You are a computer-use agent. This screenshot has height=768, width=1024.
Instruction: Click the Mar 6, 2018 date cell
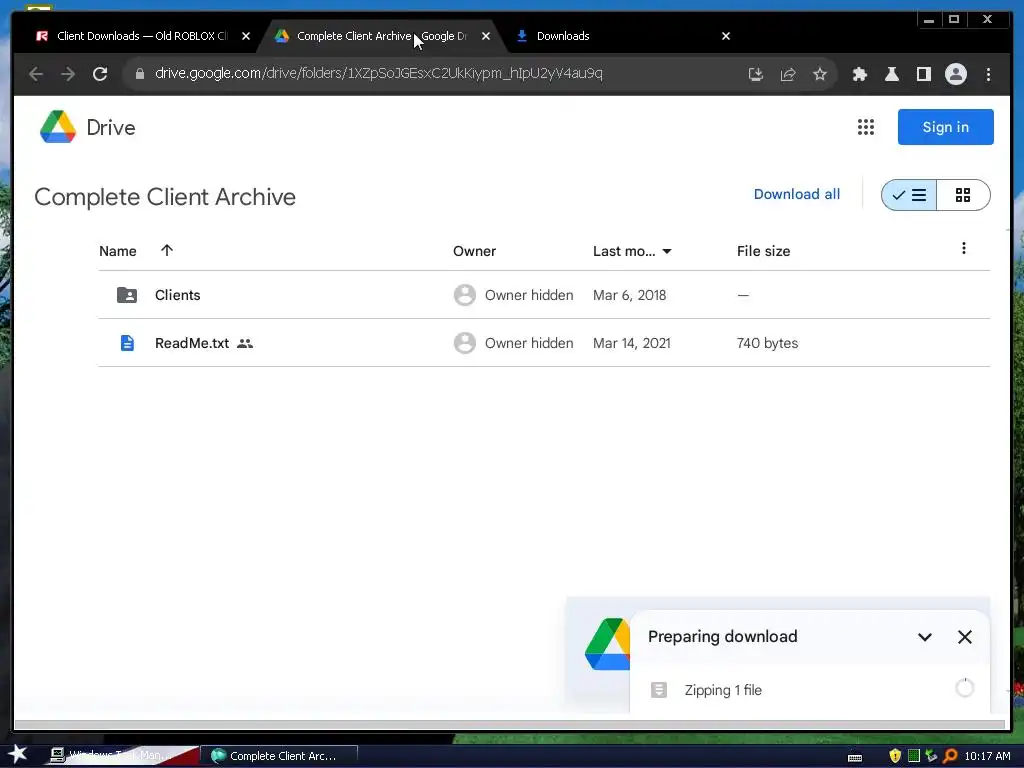click(x=630, y=295)
